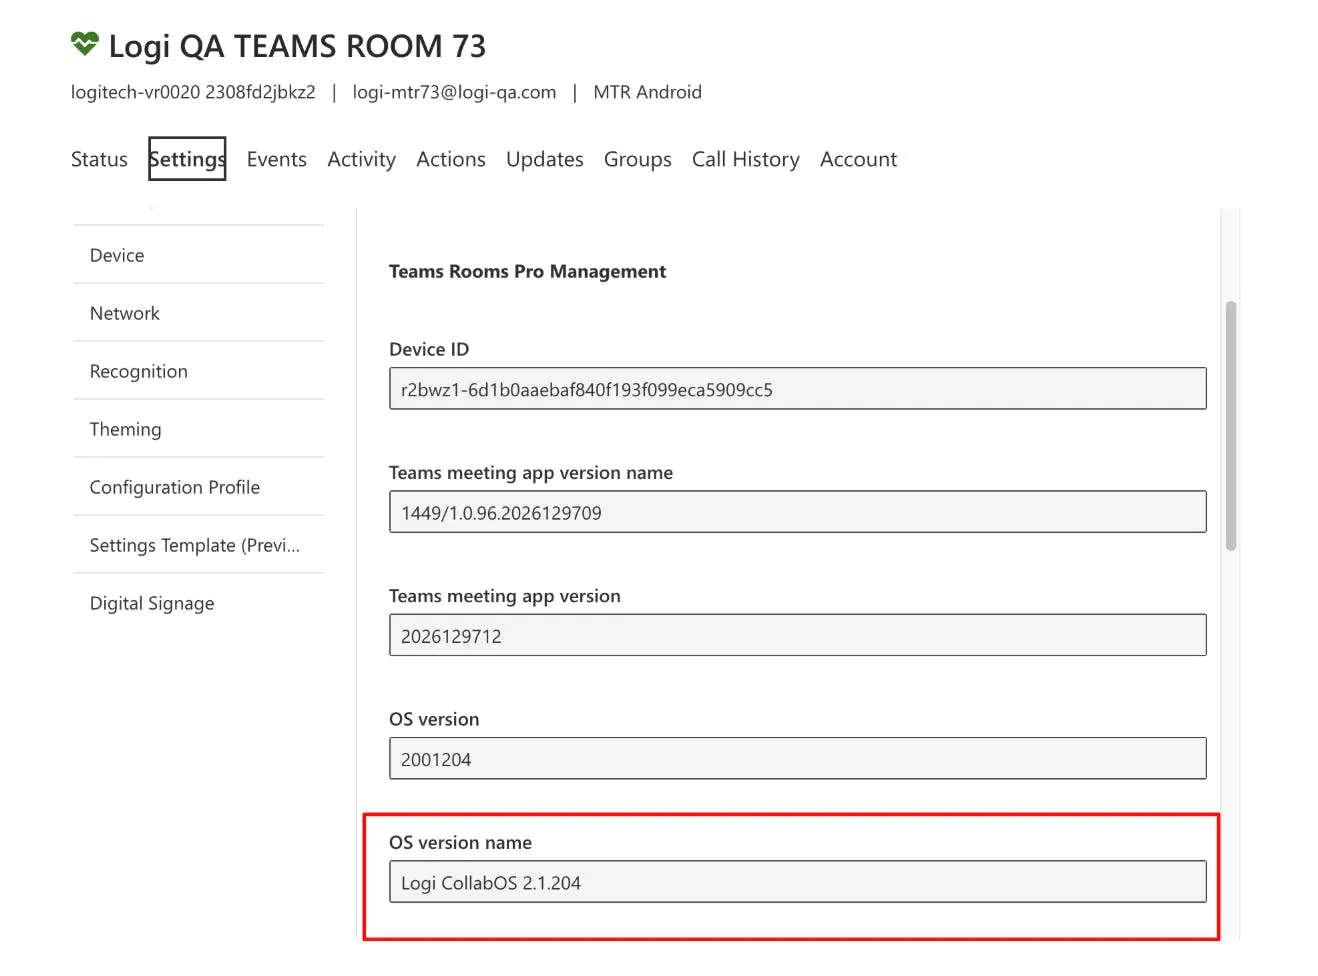
Task: Open the Network settings section
Action: pos(199,313)
